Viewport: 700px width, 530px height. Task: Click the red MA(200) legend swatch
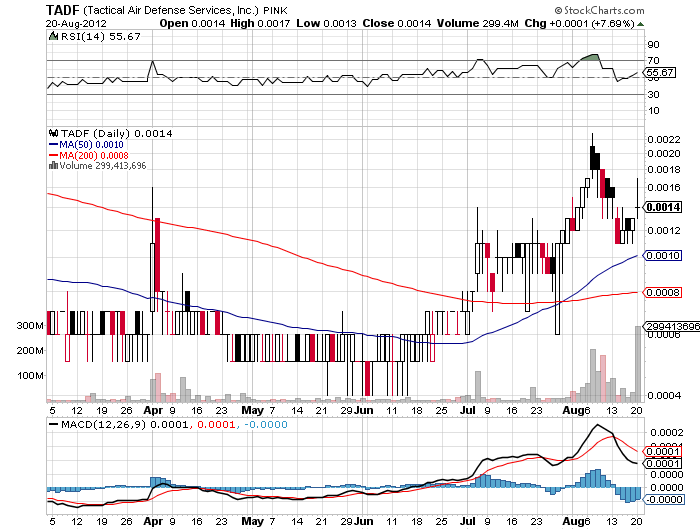tap(53, 155)
